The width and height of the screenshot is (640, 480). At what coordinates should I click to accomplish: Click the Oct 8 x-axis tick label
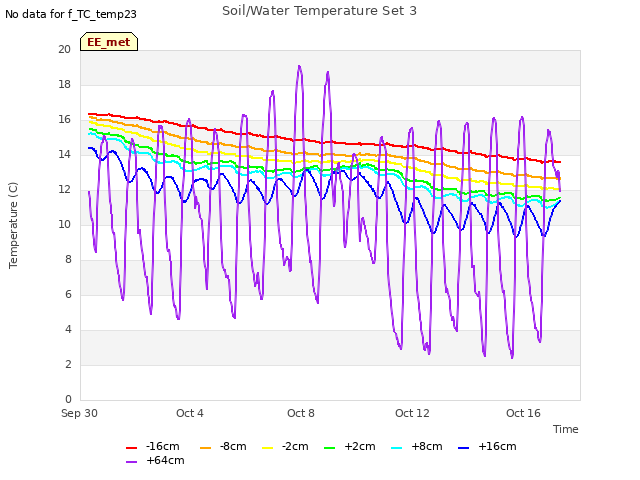(x=301, y=413)
